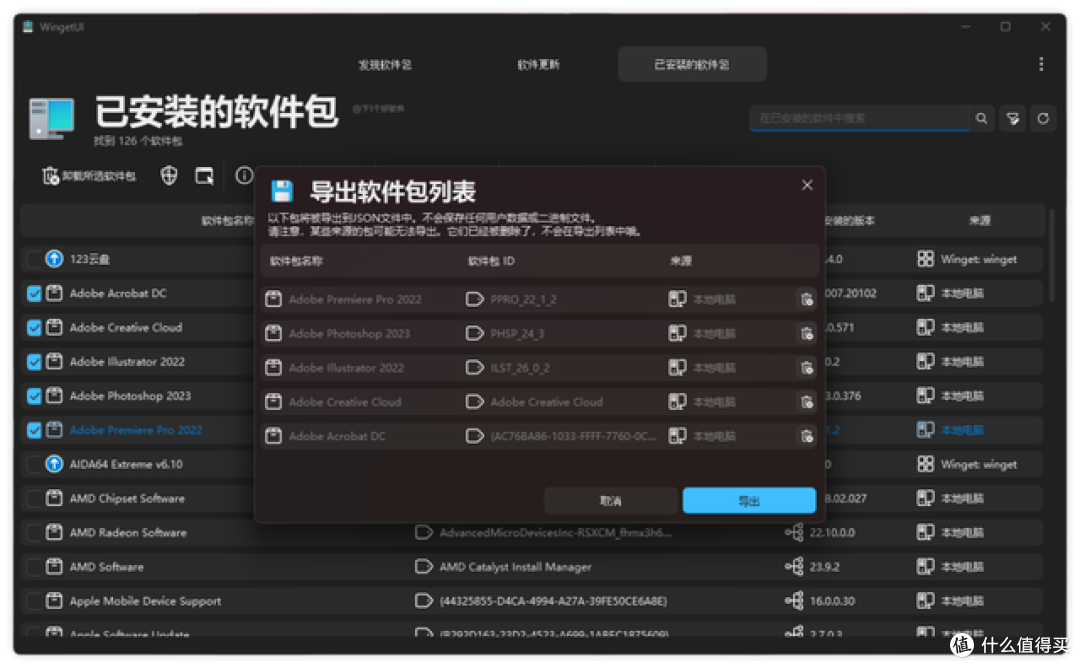This screenshot has width=1080, height=668.
Task: Click the AMD Radeon Software version icon
Action: coord(794,532)
